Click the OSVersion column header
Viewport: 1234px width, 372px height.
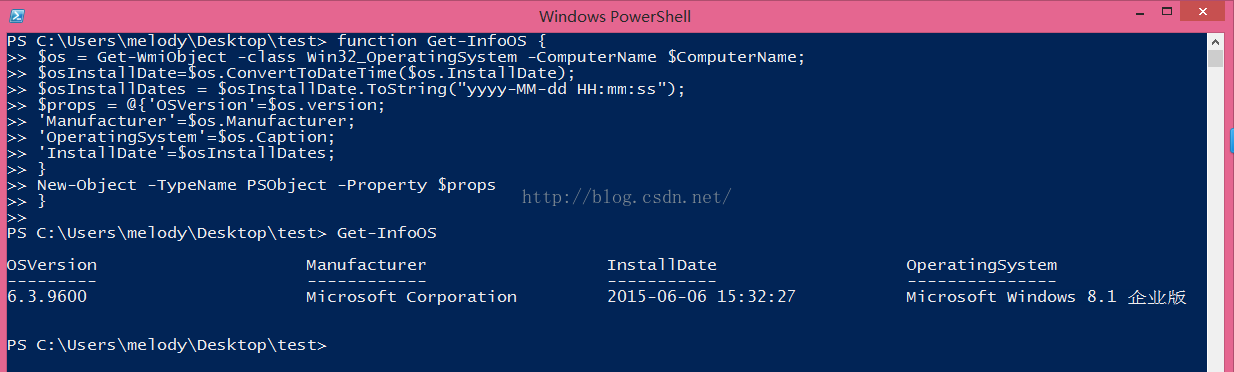pyautogui.click(x=52, y=265)
